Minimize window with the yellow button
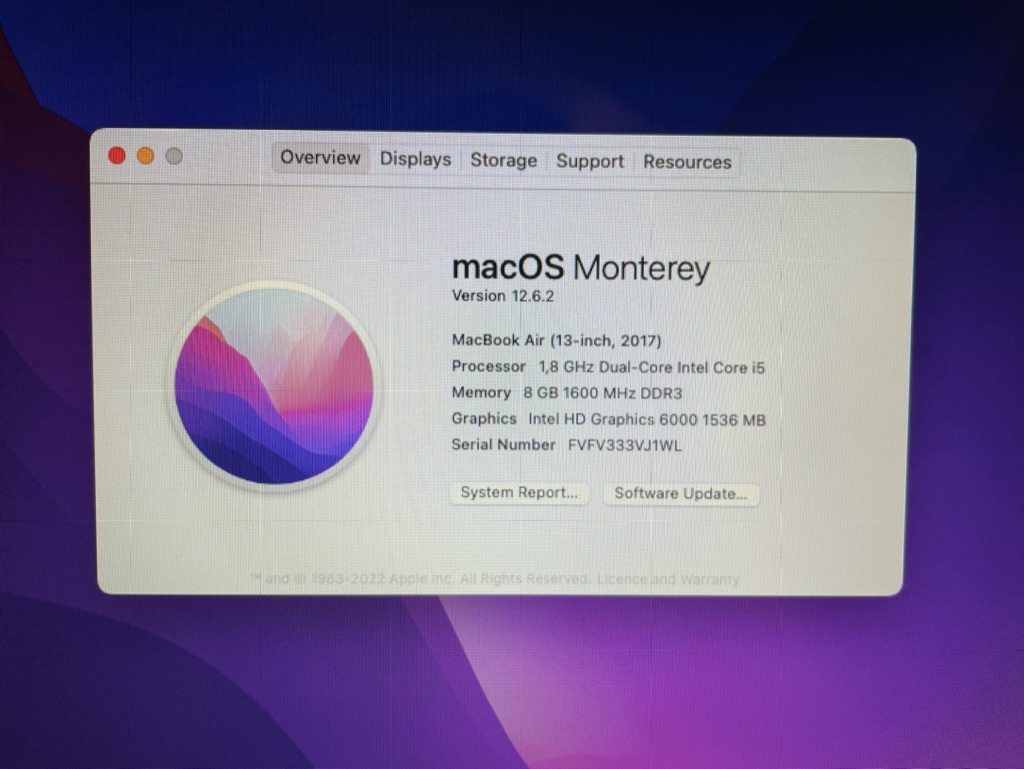1024x769 pixels. click(146, 156)
